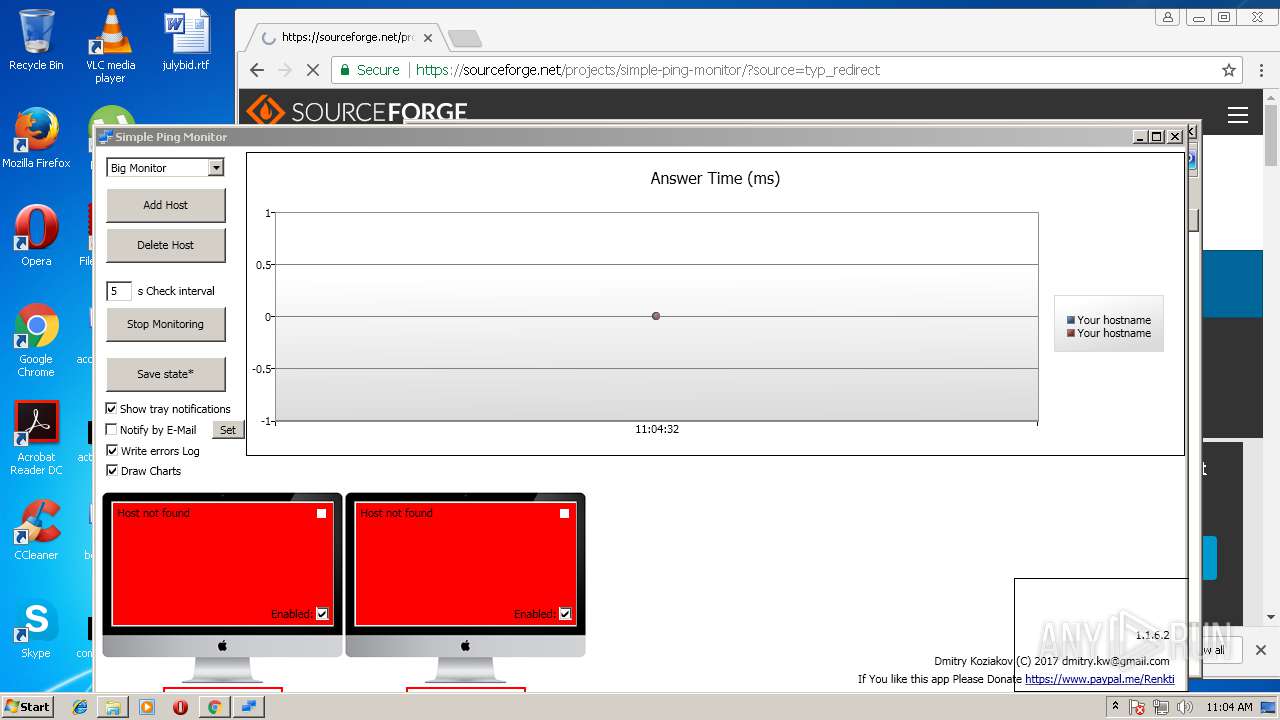
Task: Toggle Enabled checkbox on second monitor
Action: point(565,614)
